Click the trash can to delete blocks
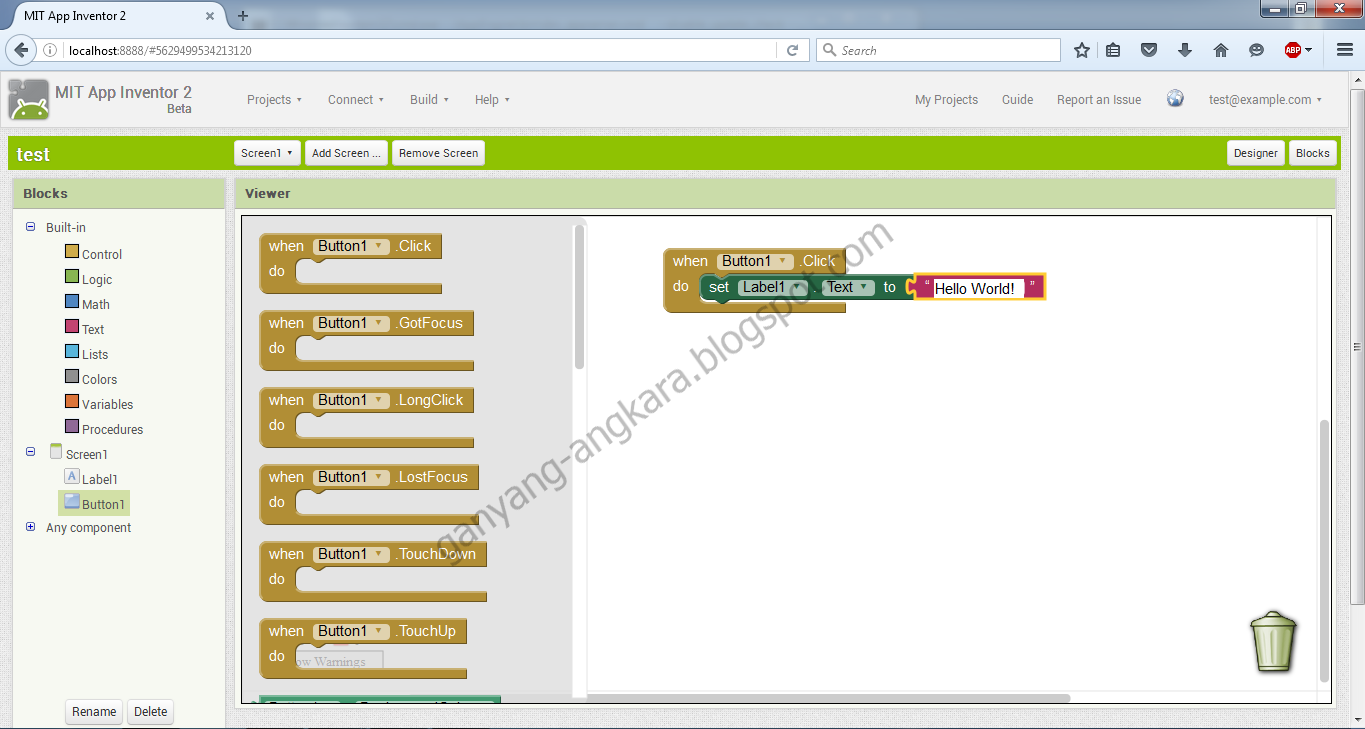The width and height of the screenshot is (1365, 729). (x=1272, y=641)
